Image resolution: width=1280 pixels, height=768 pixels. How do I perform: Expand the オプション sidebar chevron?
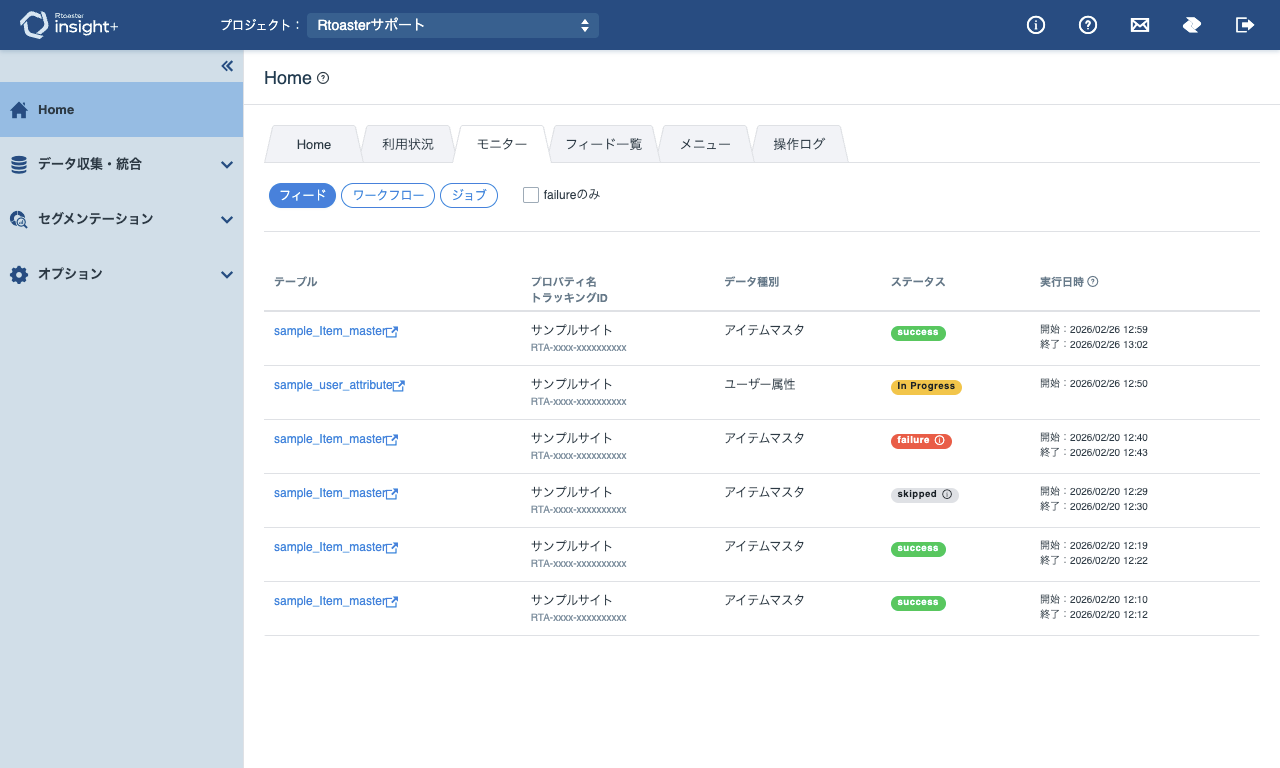[227, 274]
